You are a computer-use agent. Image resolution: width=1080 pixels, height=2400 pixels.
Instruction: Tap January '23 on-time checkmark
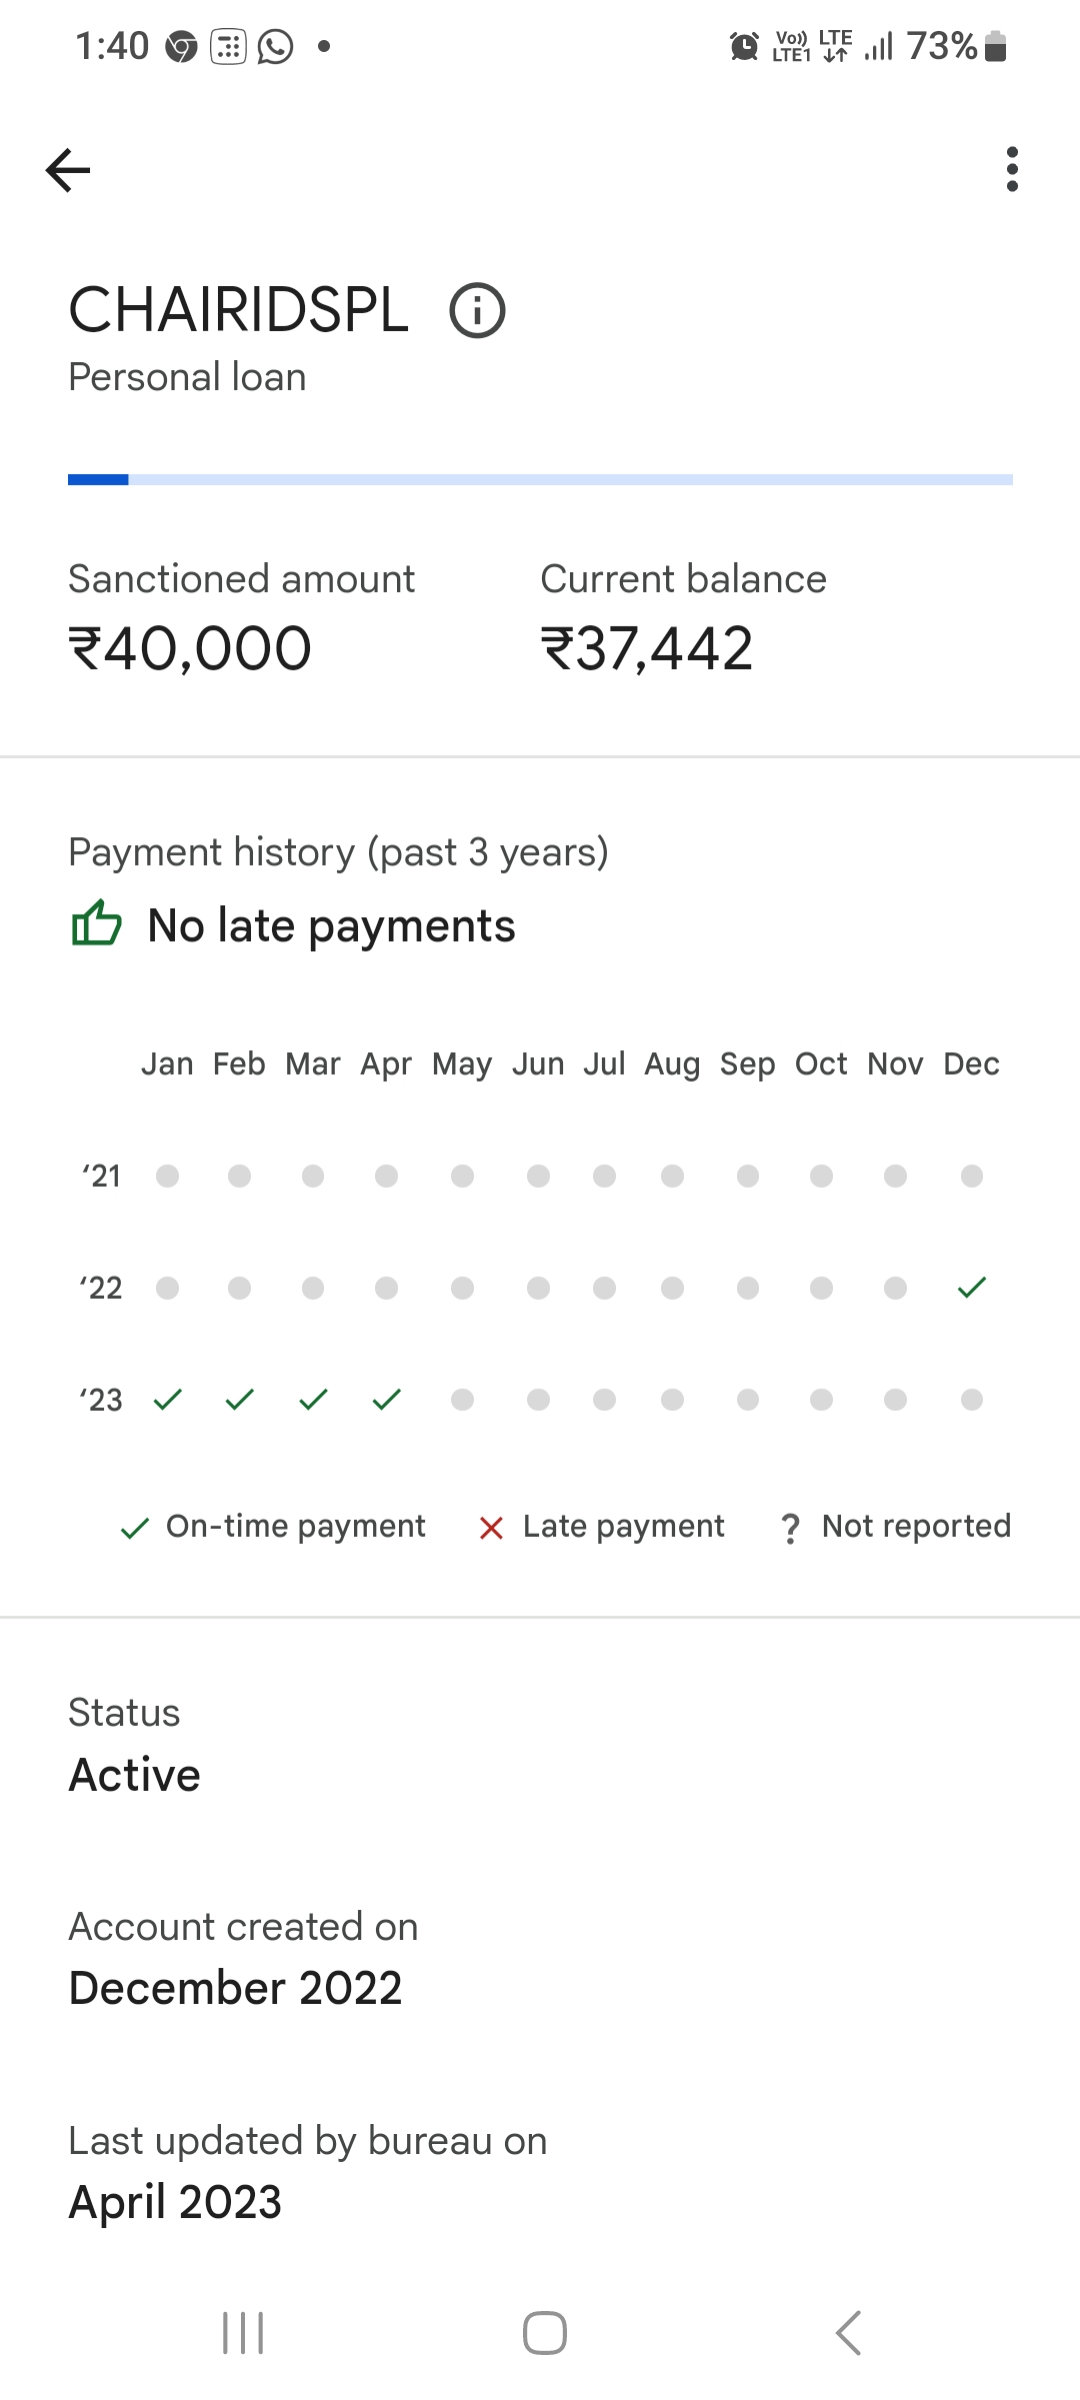point(167,1400)
